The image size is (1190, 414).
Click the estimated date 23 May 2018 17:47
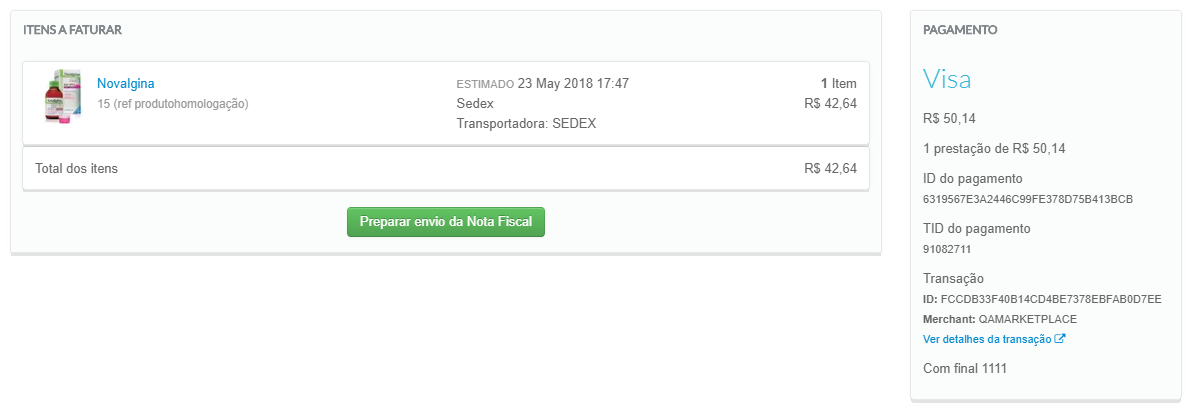tap(573, 83)
